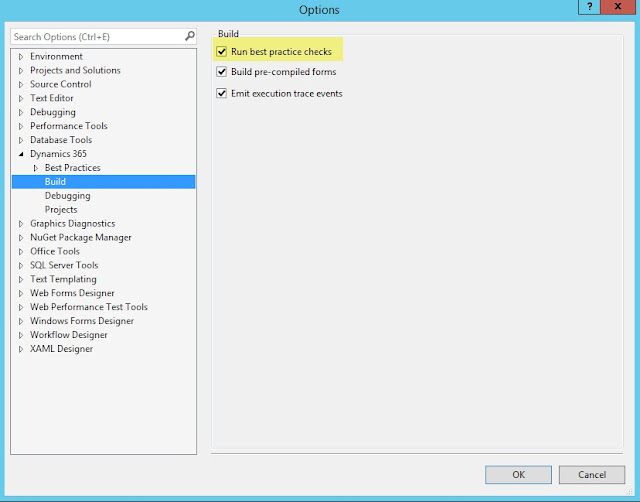The height and width of the screenshot is (502, 640).
Task: Select the Best Practices tree label
Action: click(x=72, y=167)
